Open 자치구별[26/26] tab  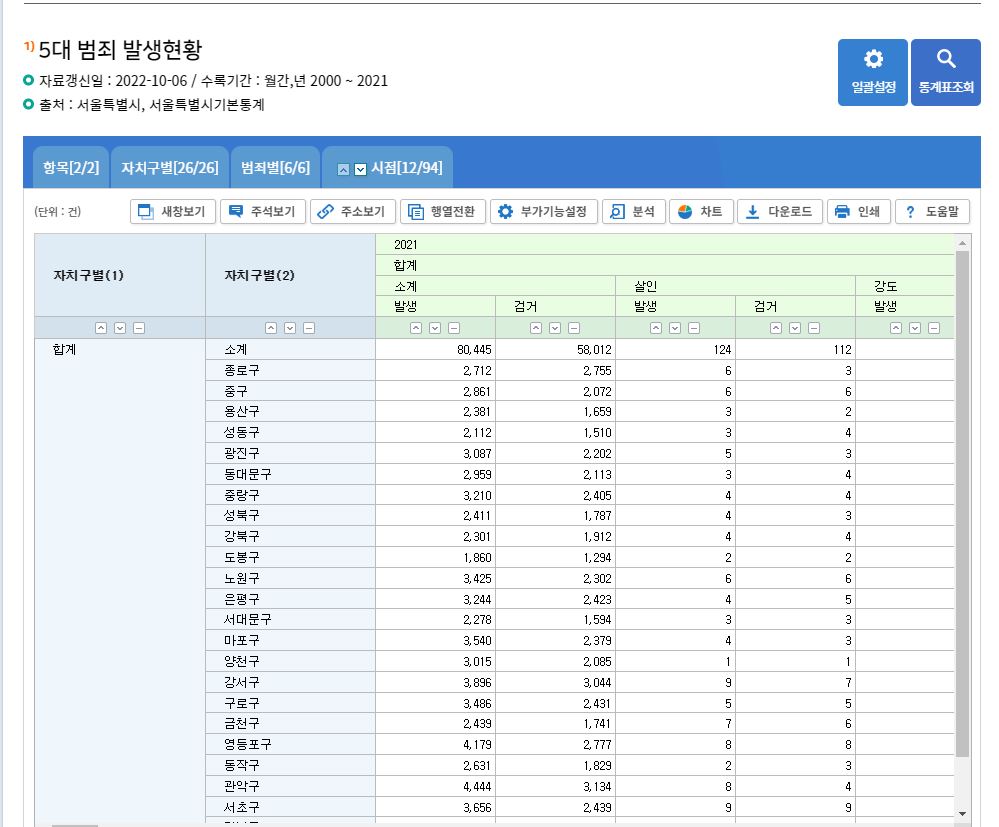point(169,168)
